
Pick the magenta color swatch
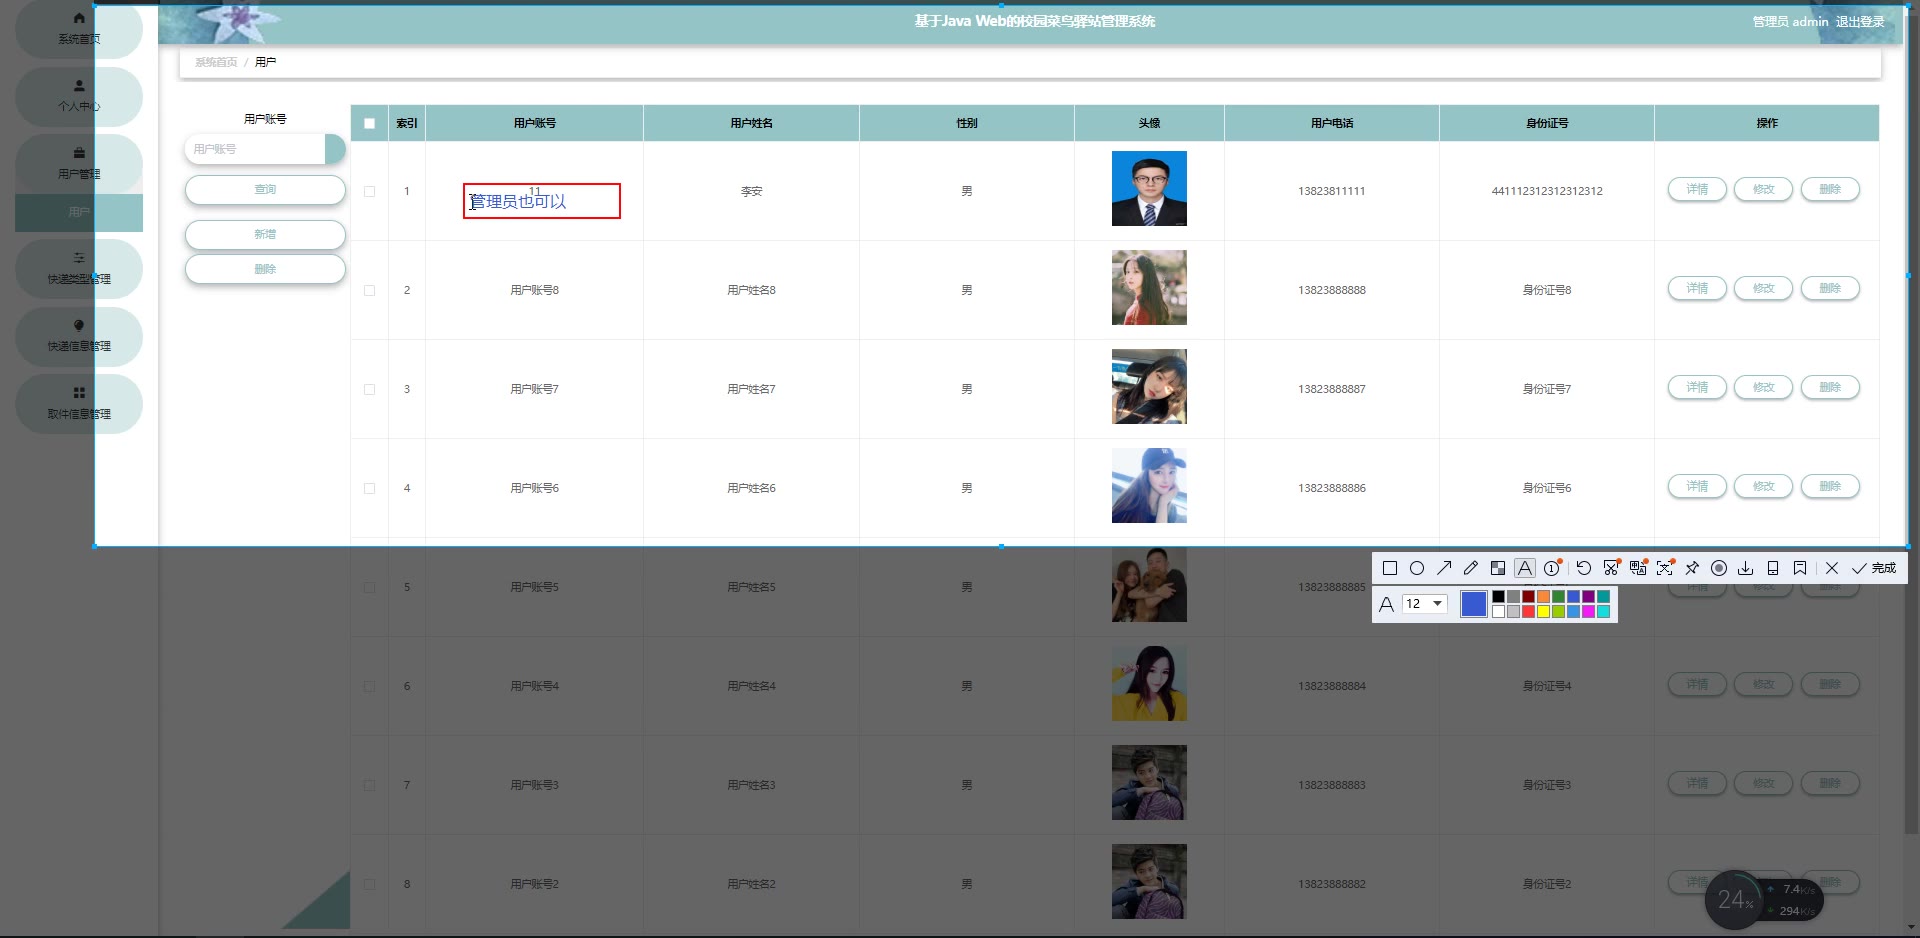[x=1588, y=612]
